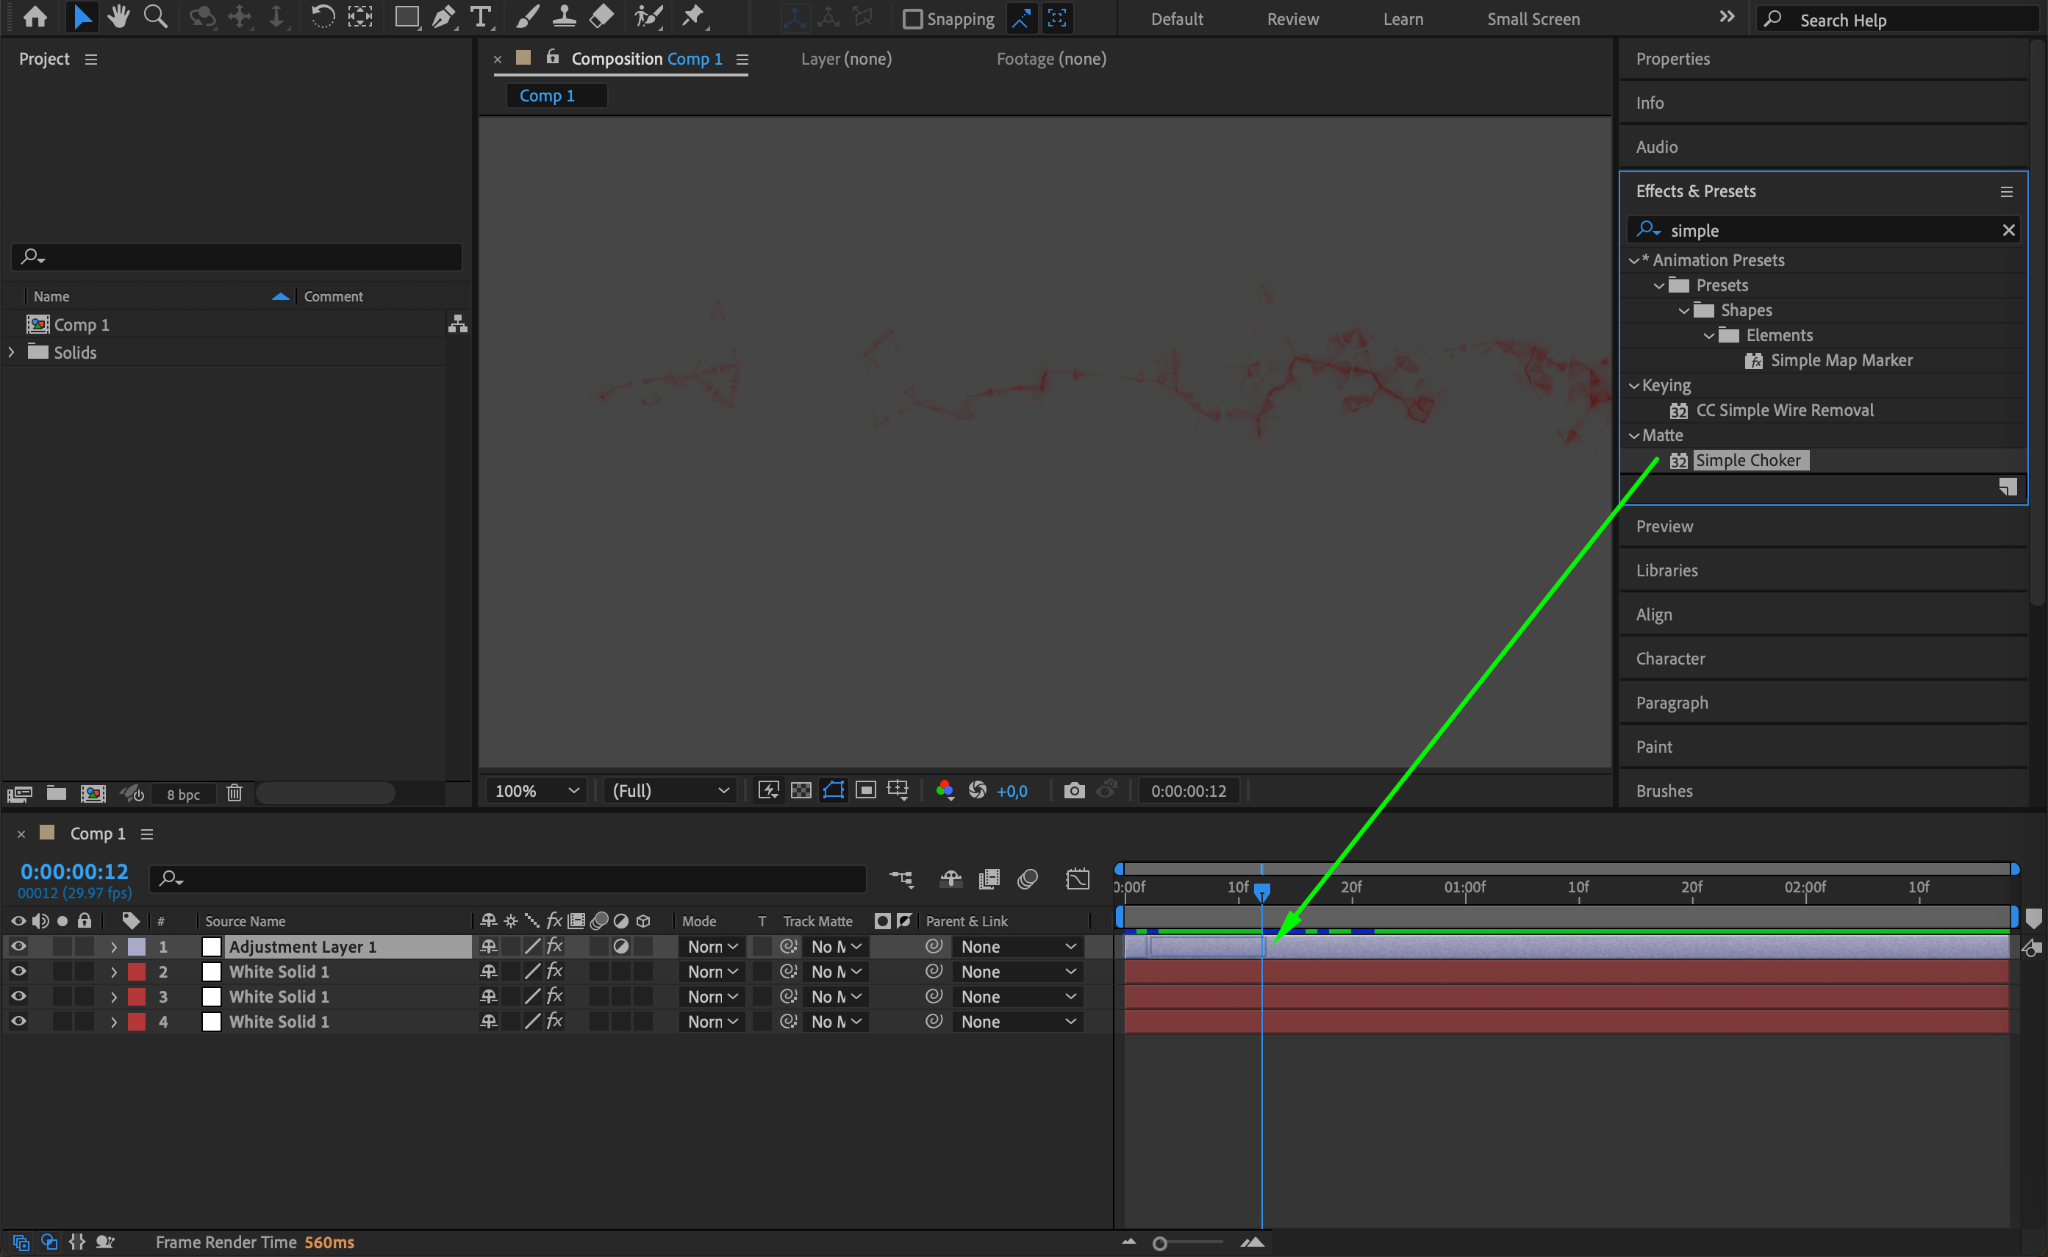Click the take snapshot camera icon
Viewport: 2048px width, 1257px height.
1074,790
